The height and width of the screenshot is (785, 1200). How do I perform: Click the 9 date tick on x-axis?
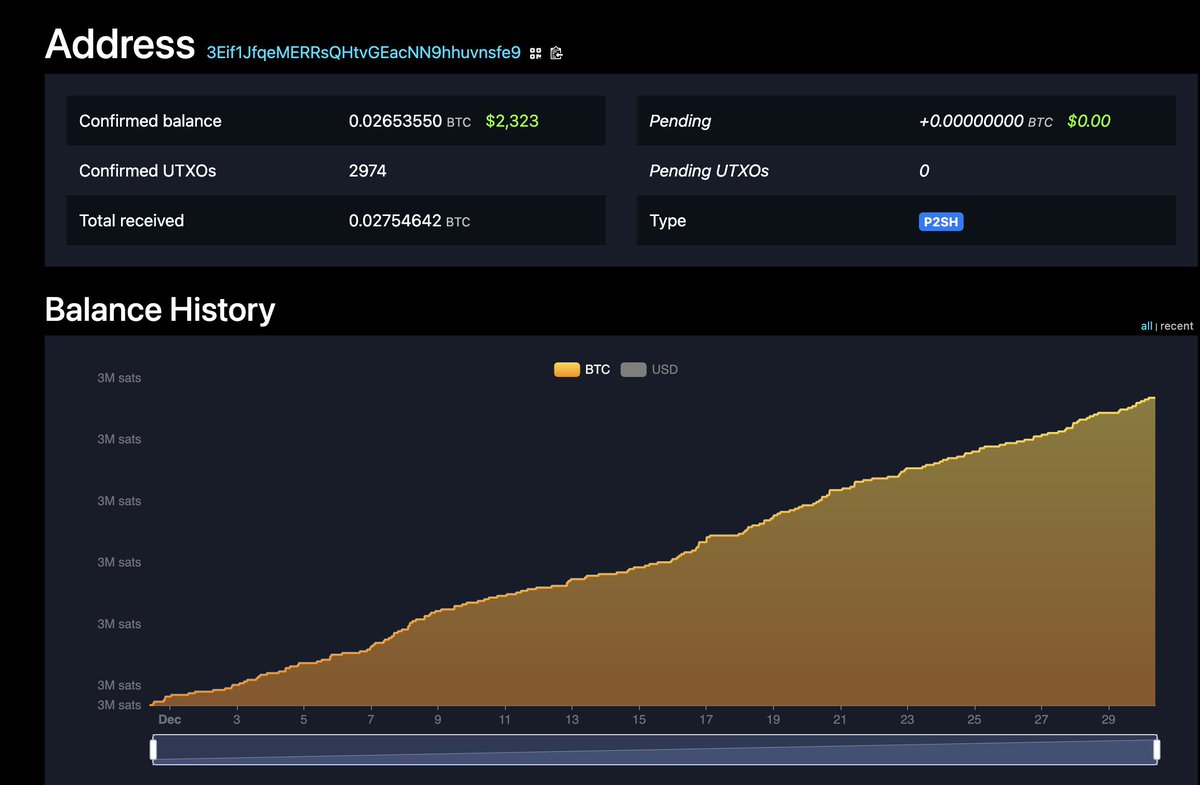coord(438,720)
